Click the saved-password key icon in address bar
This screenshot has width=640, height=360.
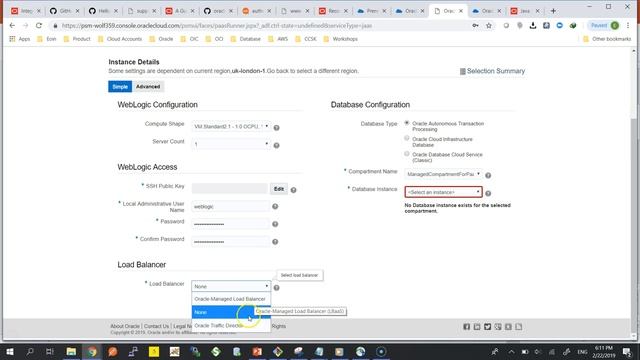[475, 25]
